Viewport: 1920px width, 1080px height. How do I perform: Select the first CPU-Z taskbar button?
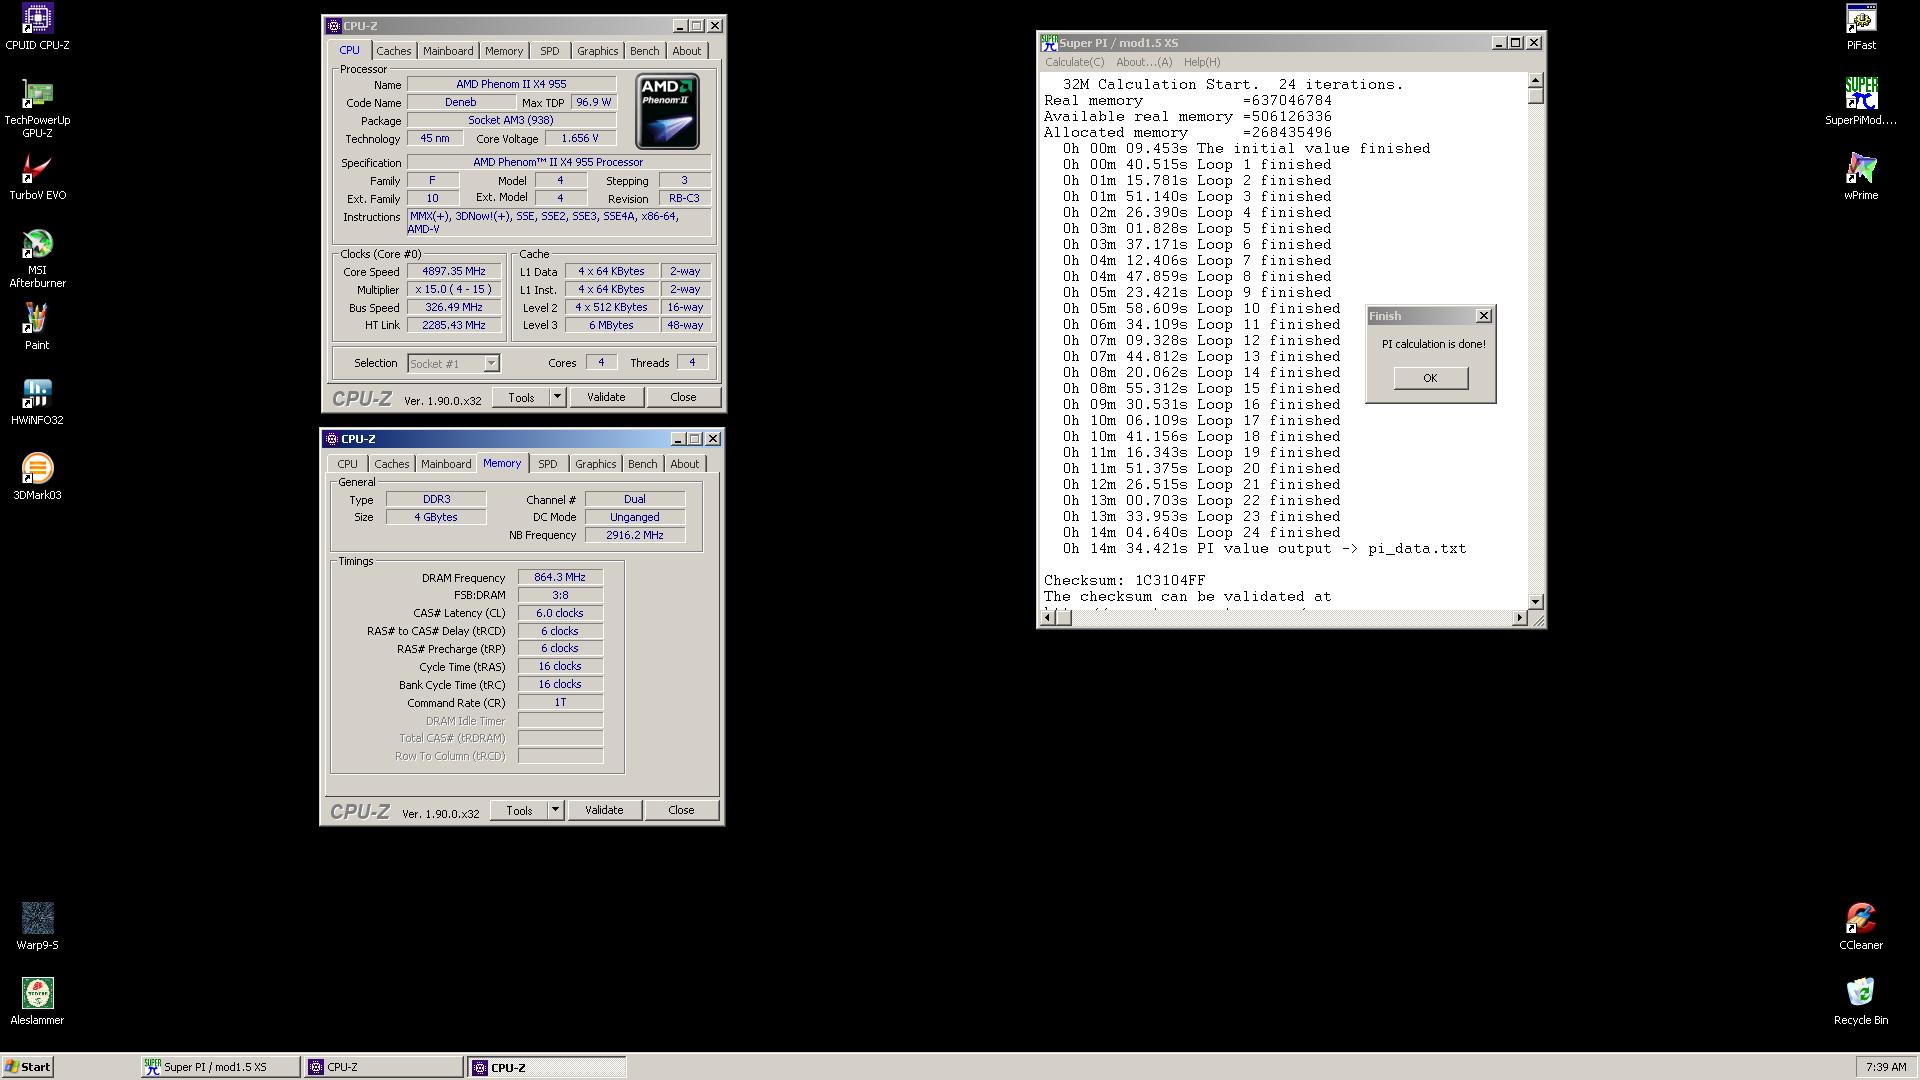(384, 1067)
